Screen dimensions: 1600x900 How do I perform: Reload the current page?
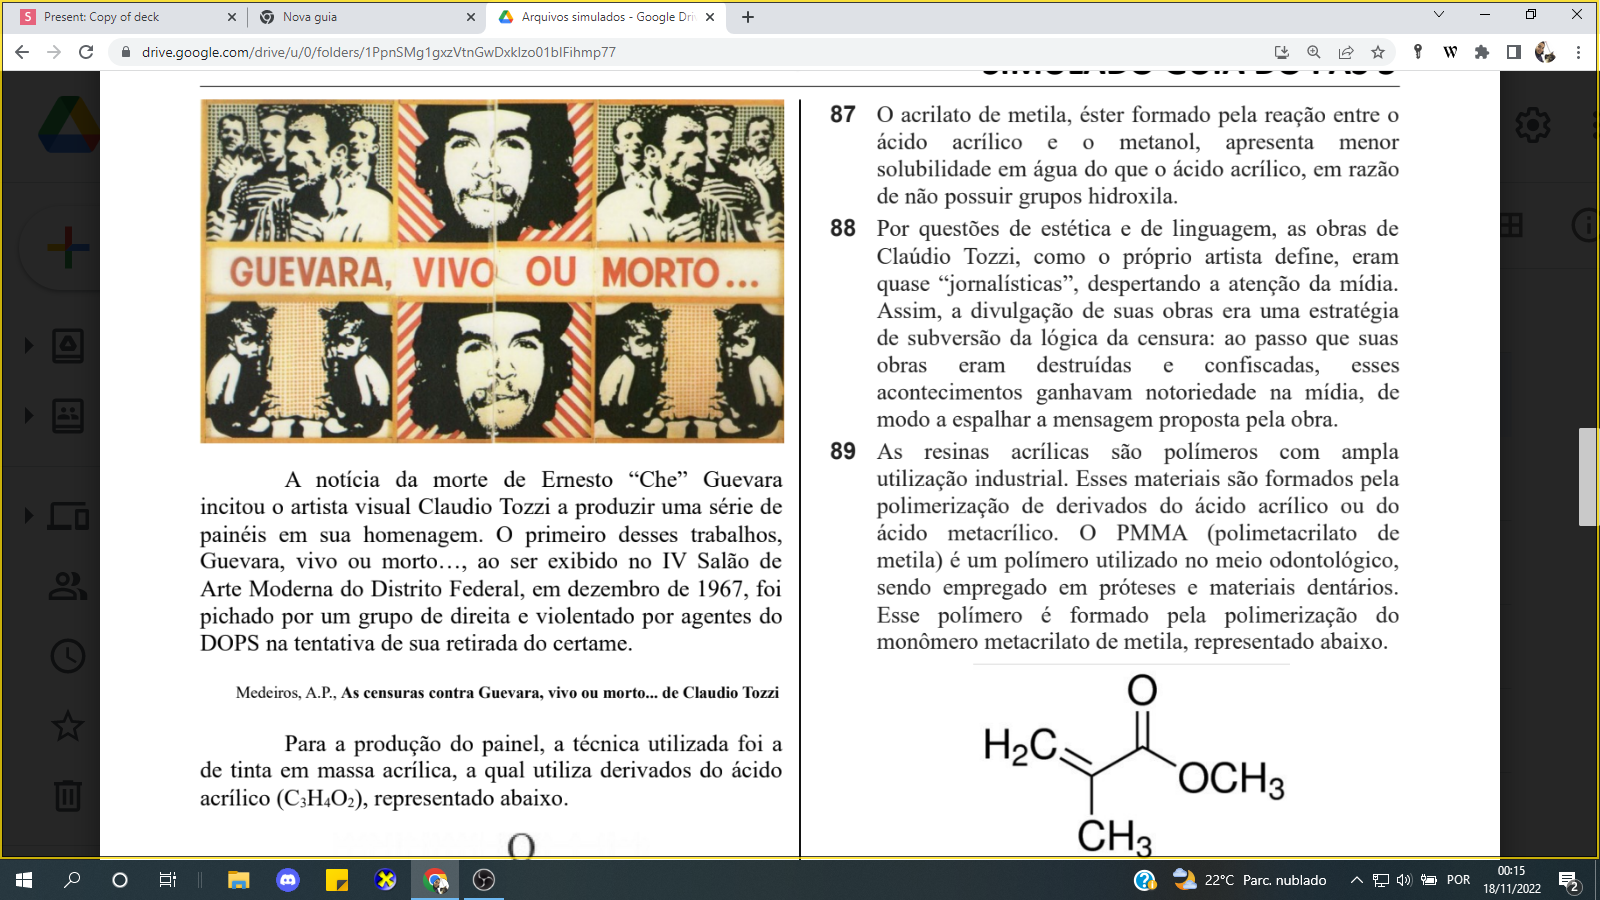pyautogui.click(x=86, y=52)
